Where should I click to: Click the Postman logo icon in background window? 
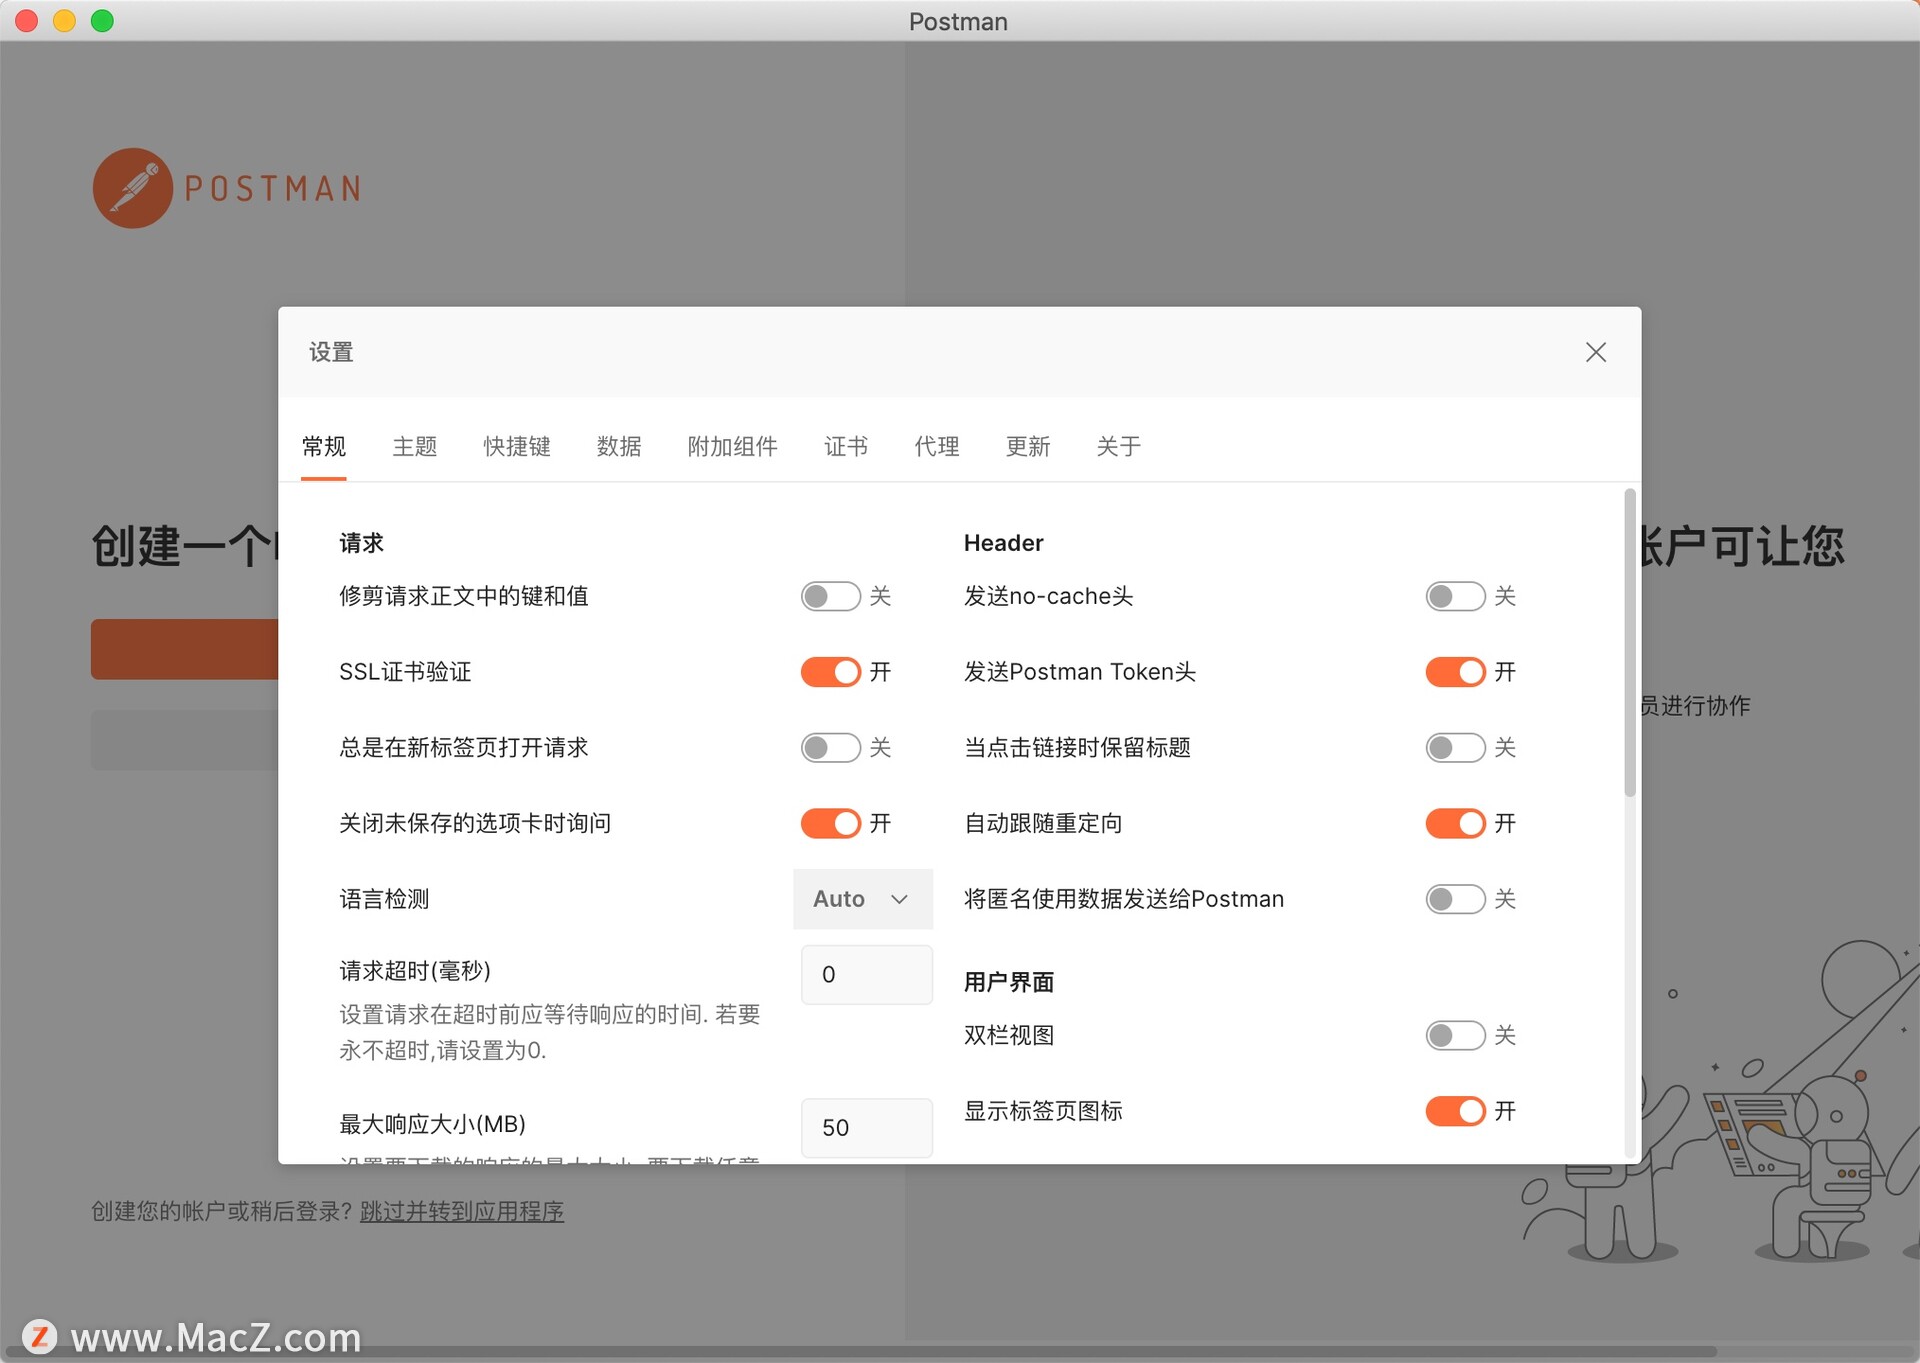coord(132,188)
